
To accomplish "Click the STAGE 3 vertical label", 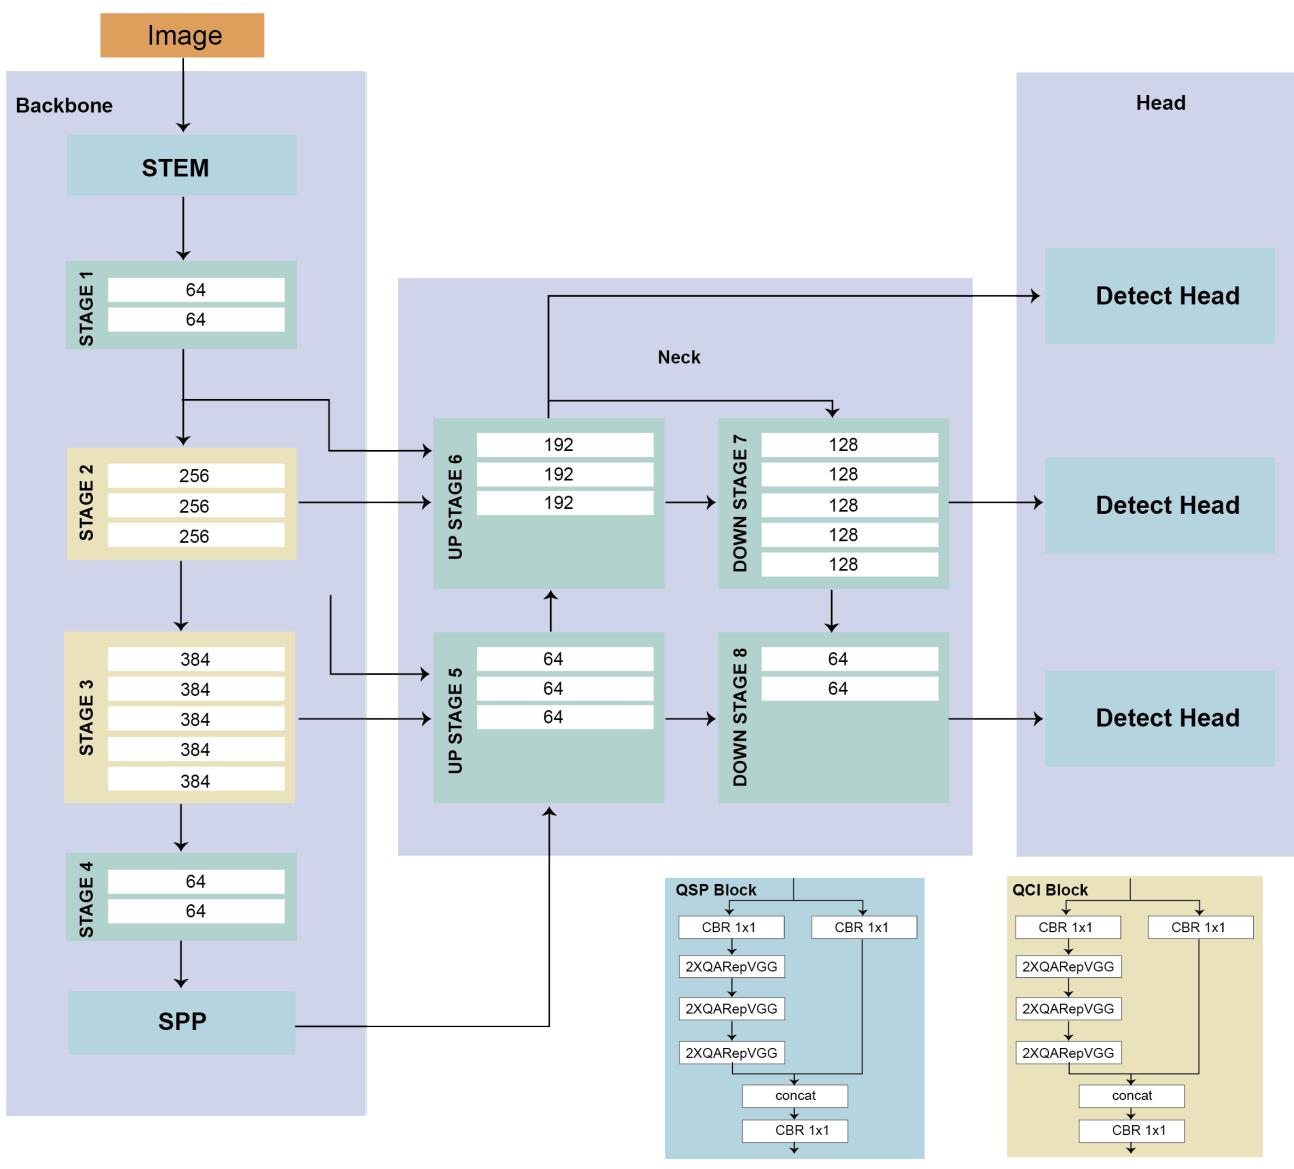I will [86, 717].
